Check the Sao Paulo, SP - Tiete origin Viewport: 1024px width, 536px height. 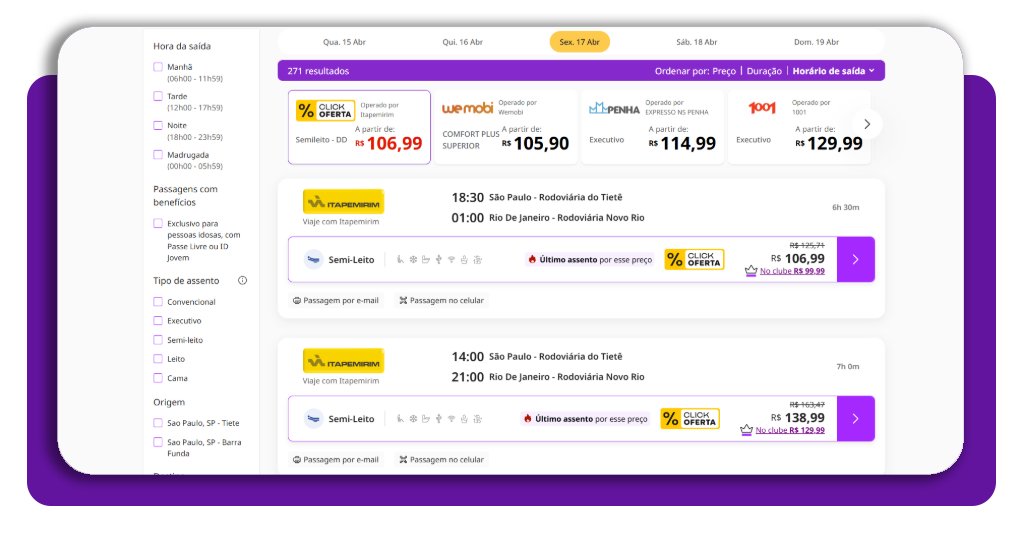[158, 423]
